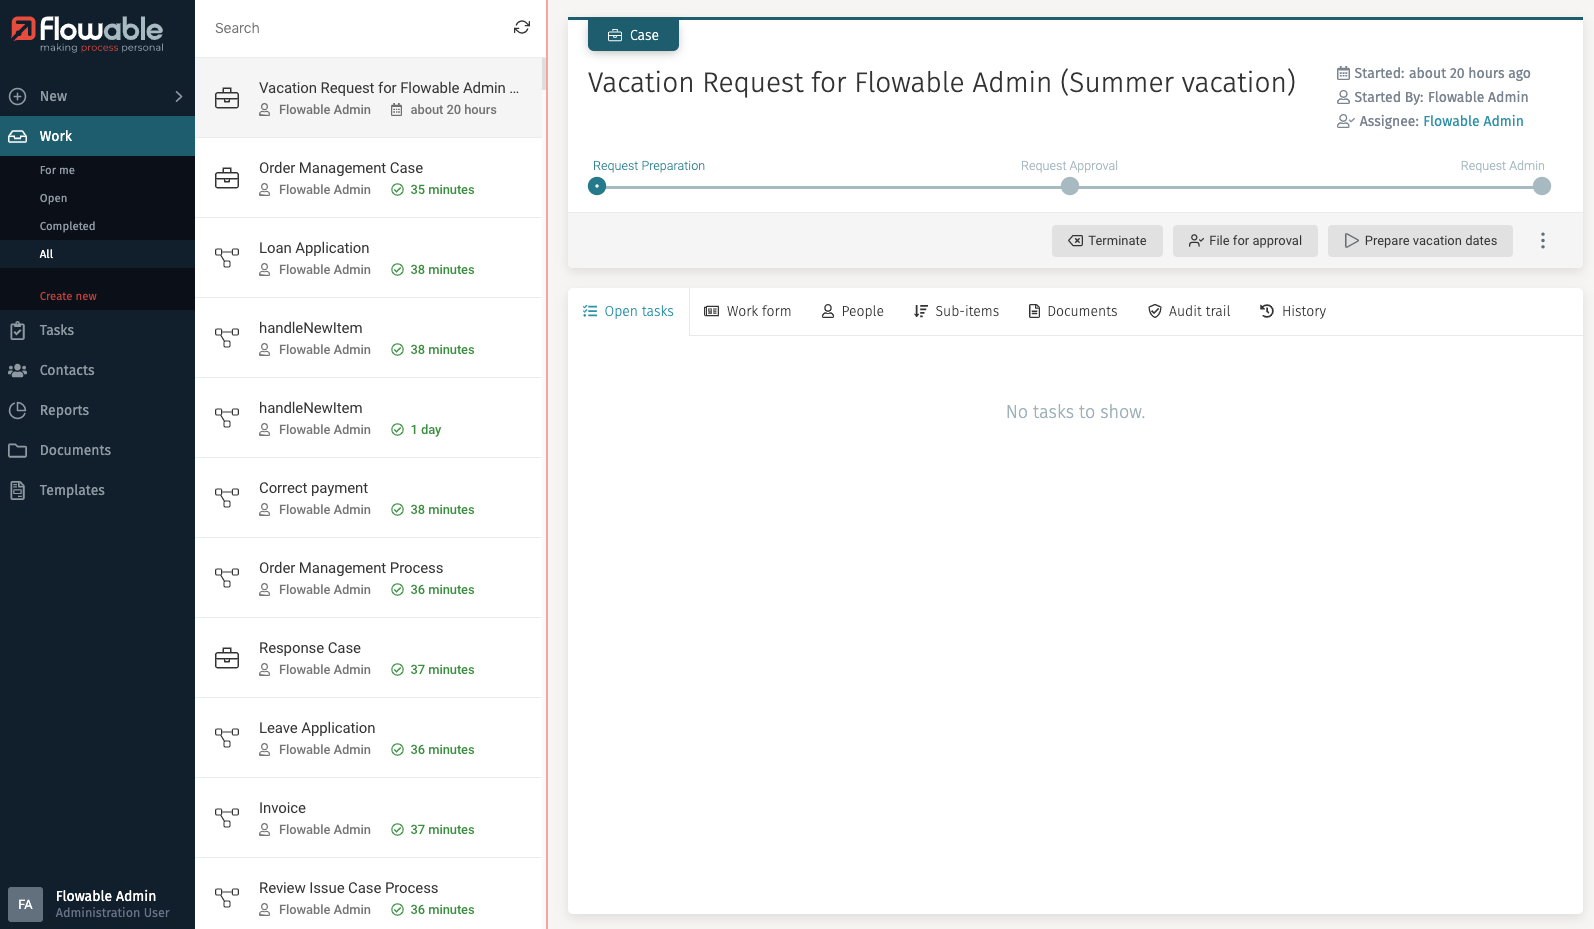Click Prepare vacation dates button
The image size is (1594, 929).
click(1420, 241)
